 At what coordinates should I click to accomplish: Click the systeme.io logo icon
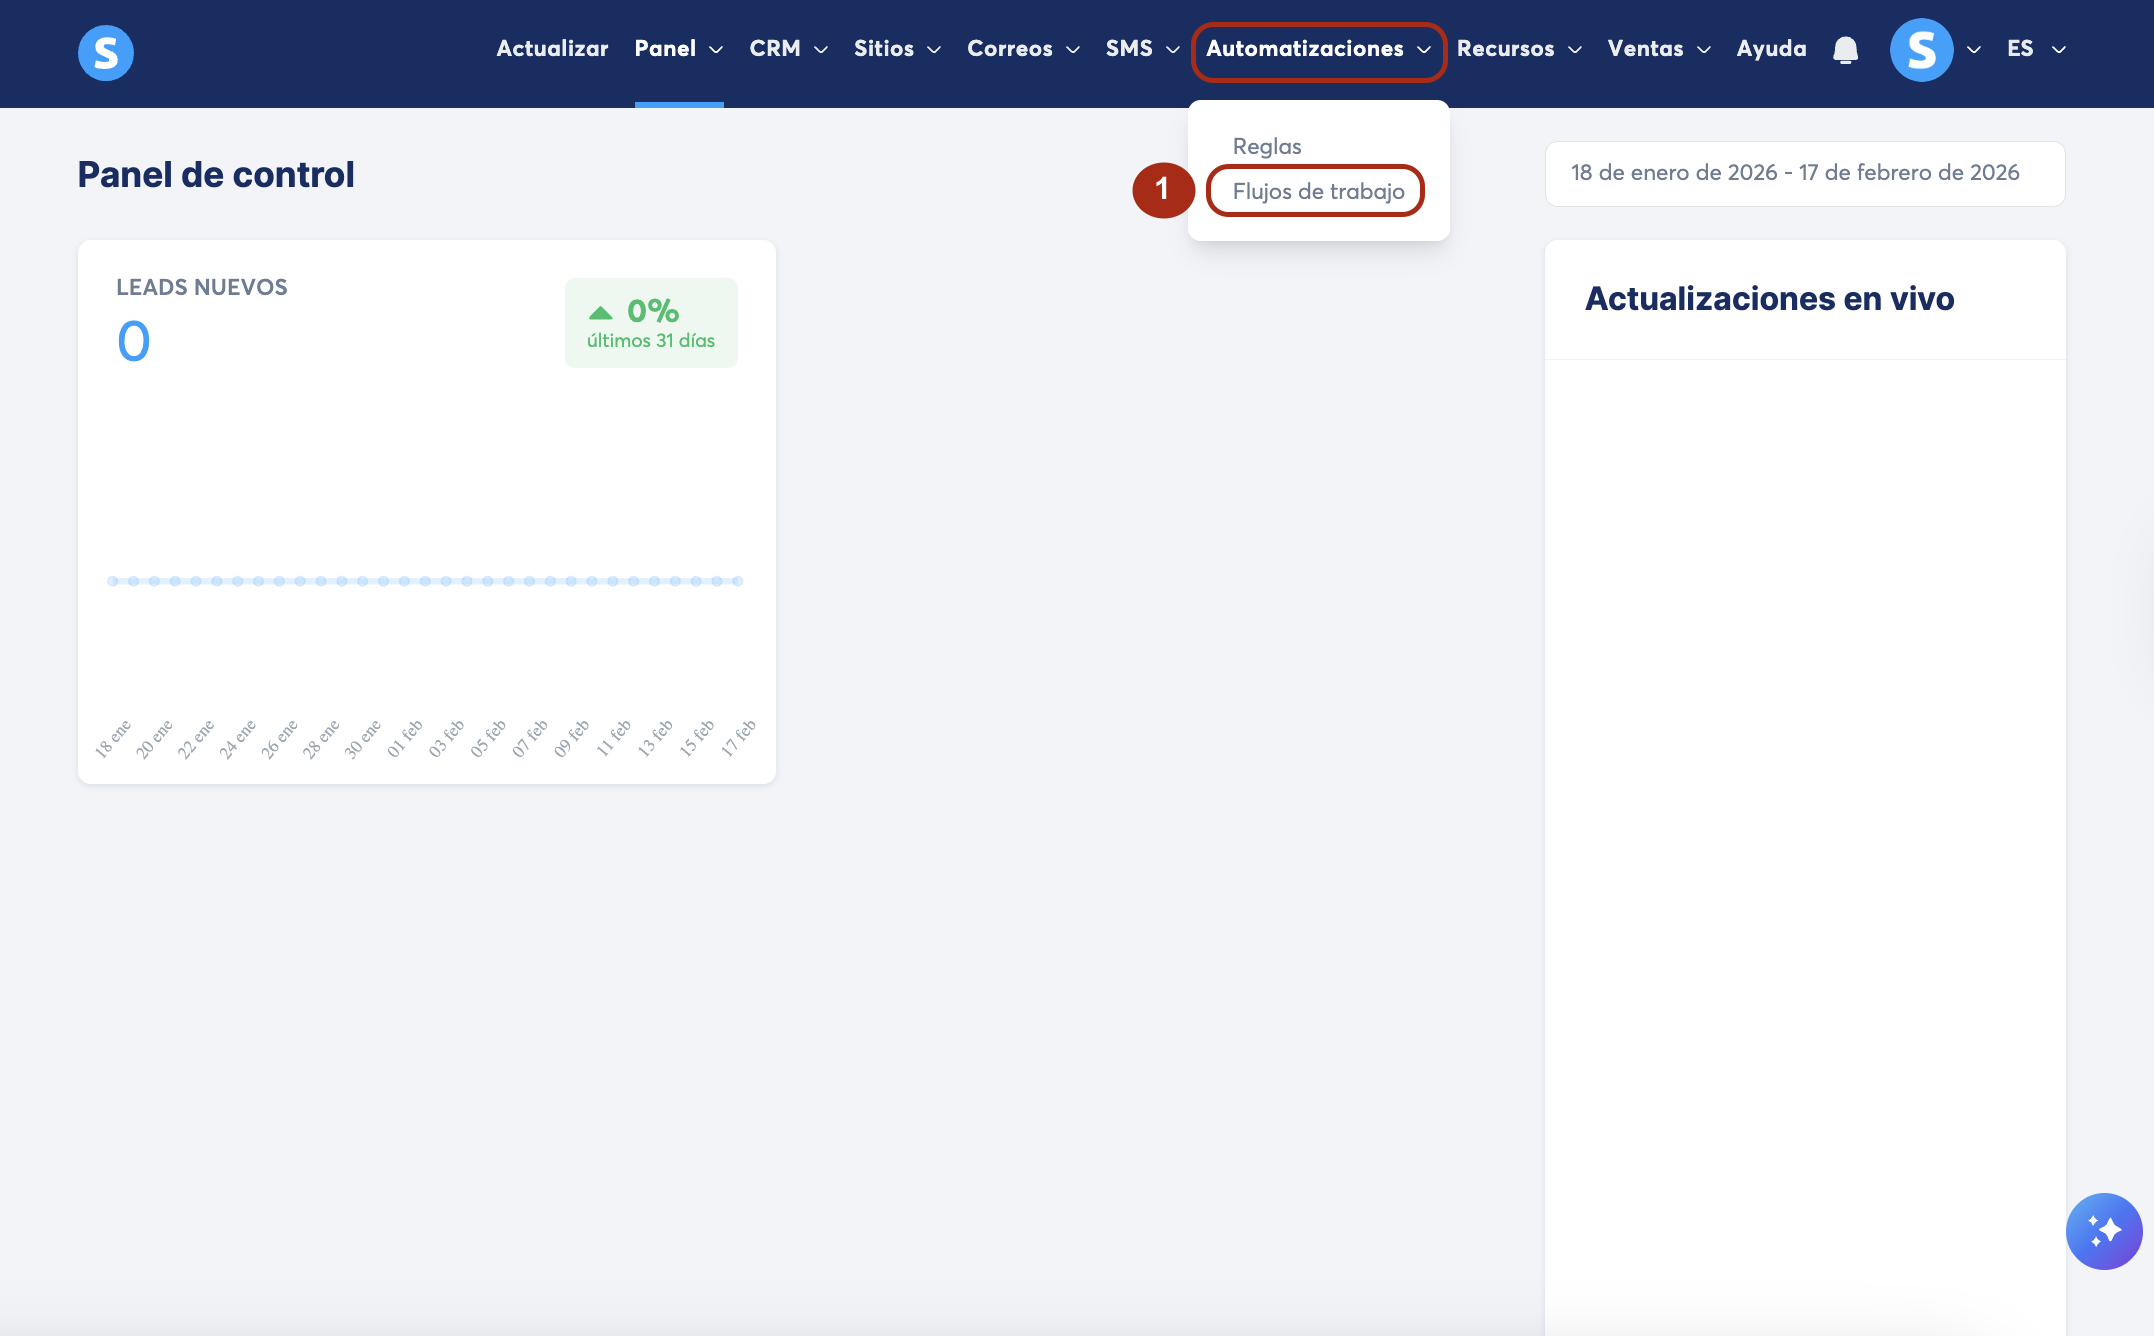(x=106, y=52)
